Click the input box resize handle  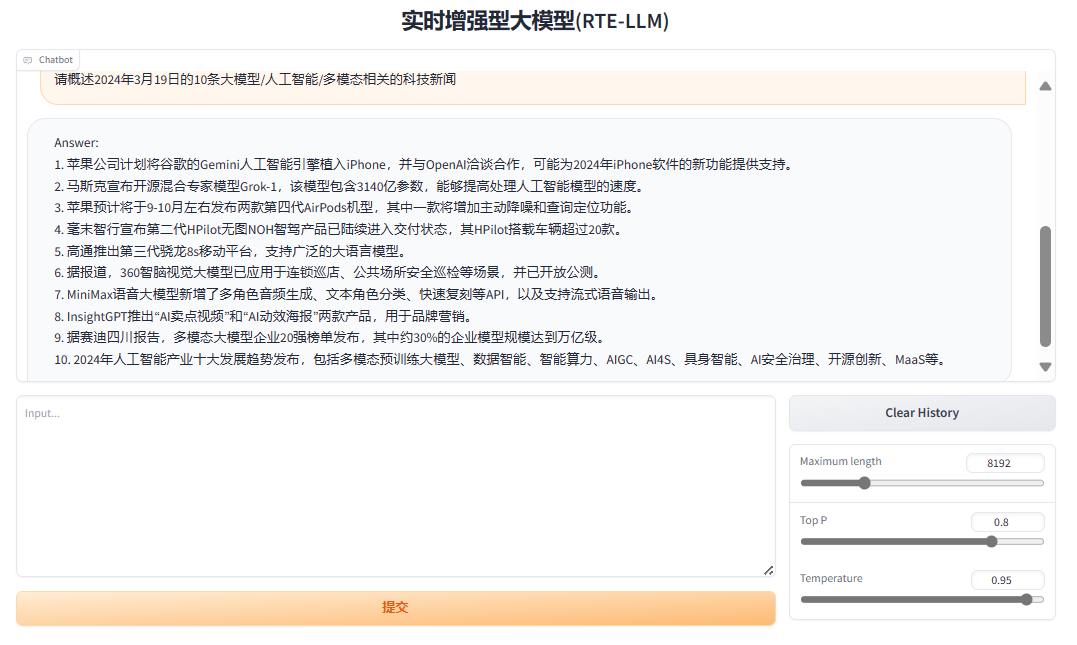point(768,570)
